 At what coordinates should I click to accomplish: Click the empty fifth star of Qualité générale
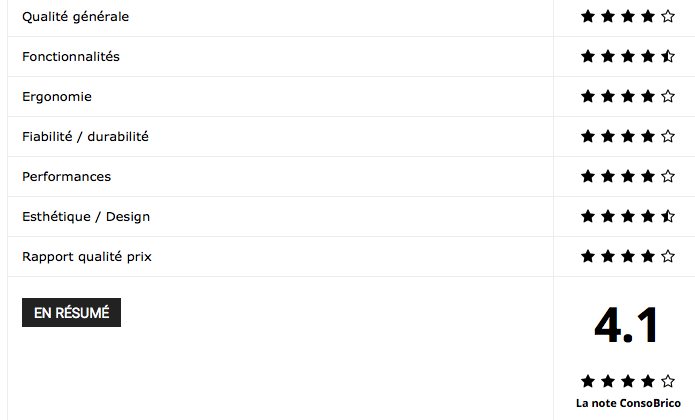point(668,16)
